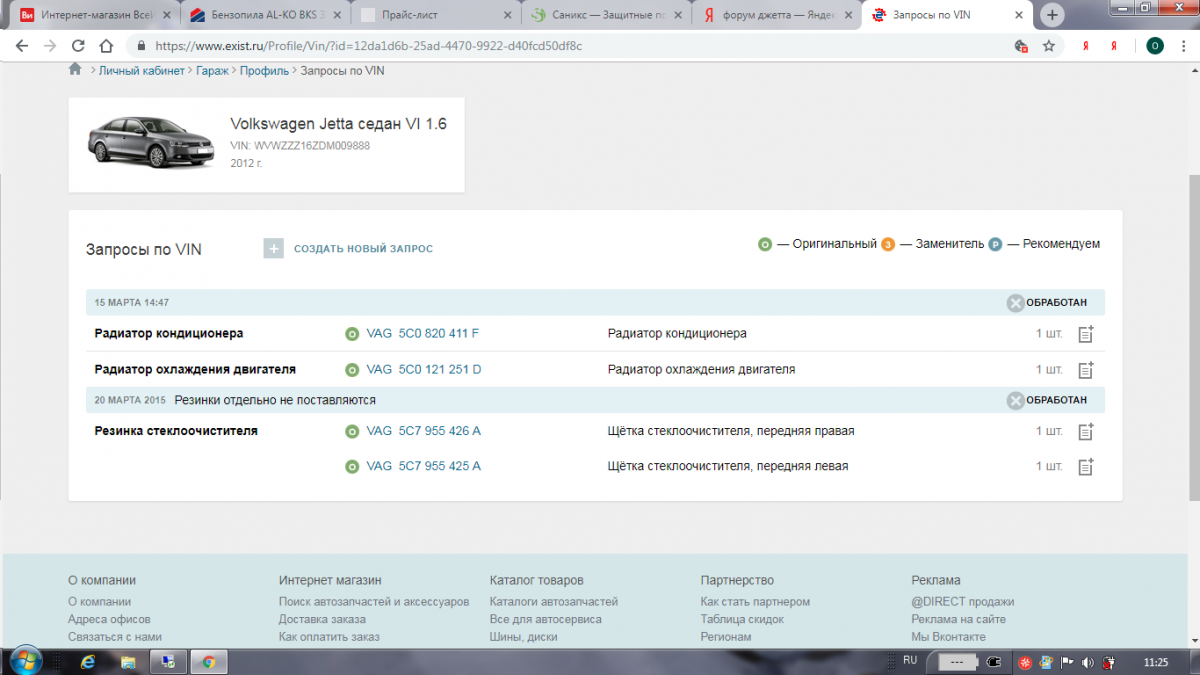This screenshot has height=675, width=1200.
Task: Add Радиатор кондиционера to the order list
Action: click(1086, 334)
